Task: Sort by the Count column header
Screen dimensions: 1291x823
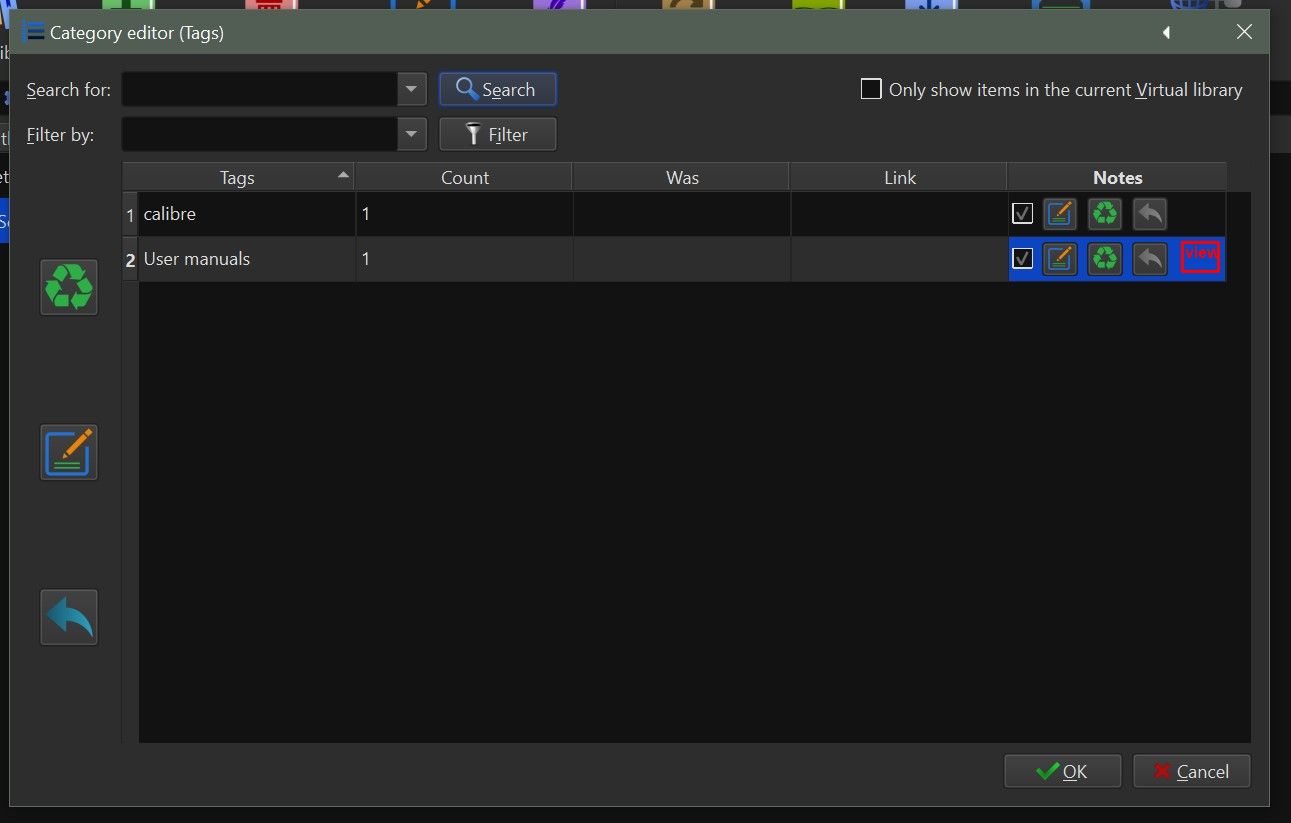Action: pyautogui.click(x=464, y=177)
